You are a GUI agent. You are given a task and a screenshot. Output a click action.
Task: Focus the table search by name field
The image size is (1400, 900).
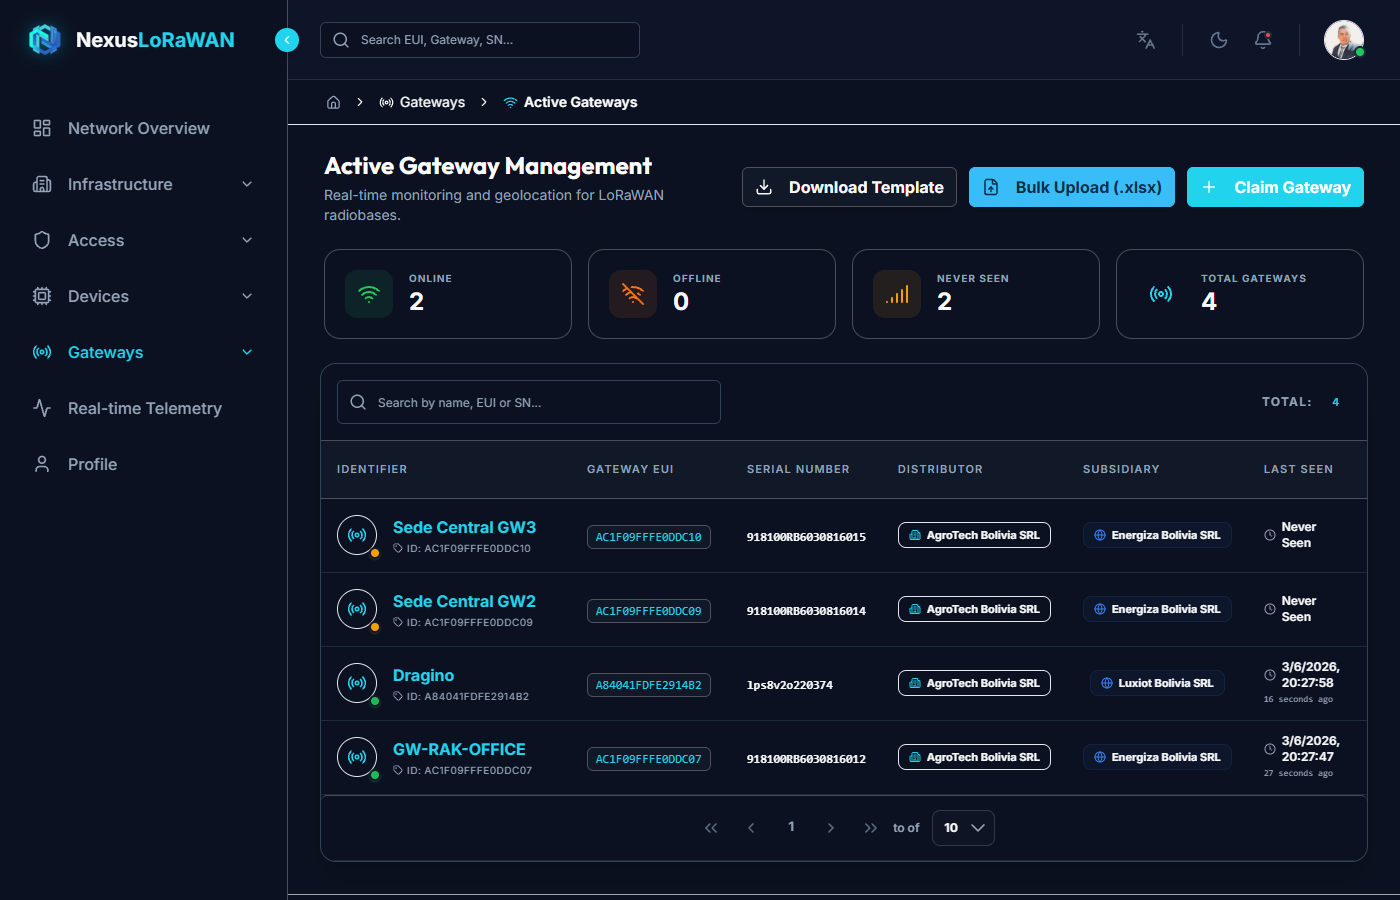click(529, 402)
